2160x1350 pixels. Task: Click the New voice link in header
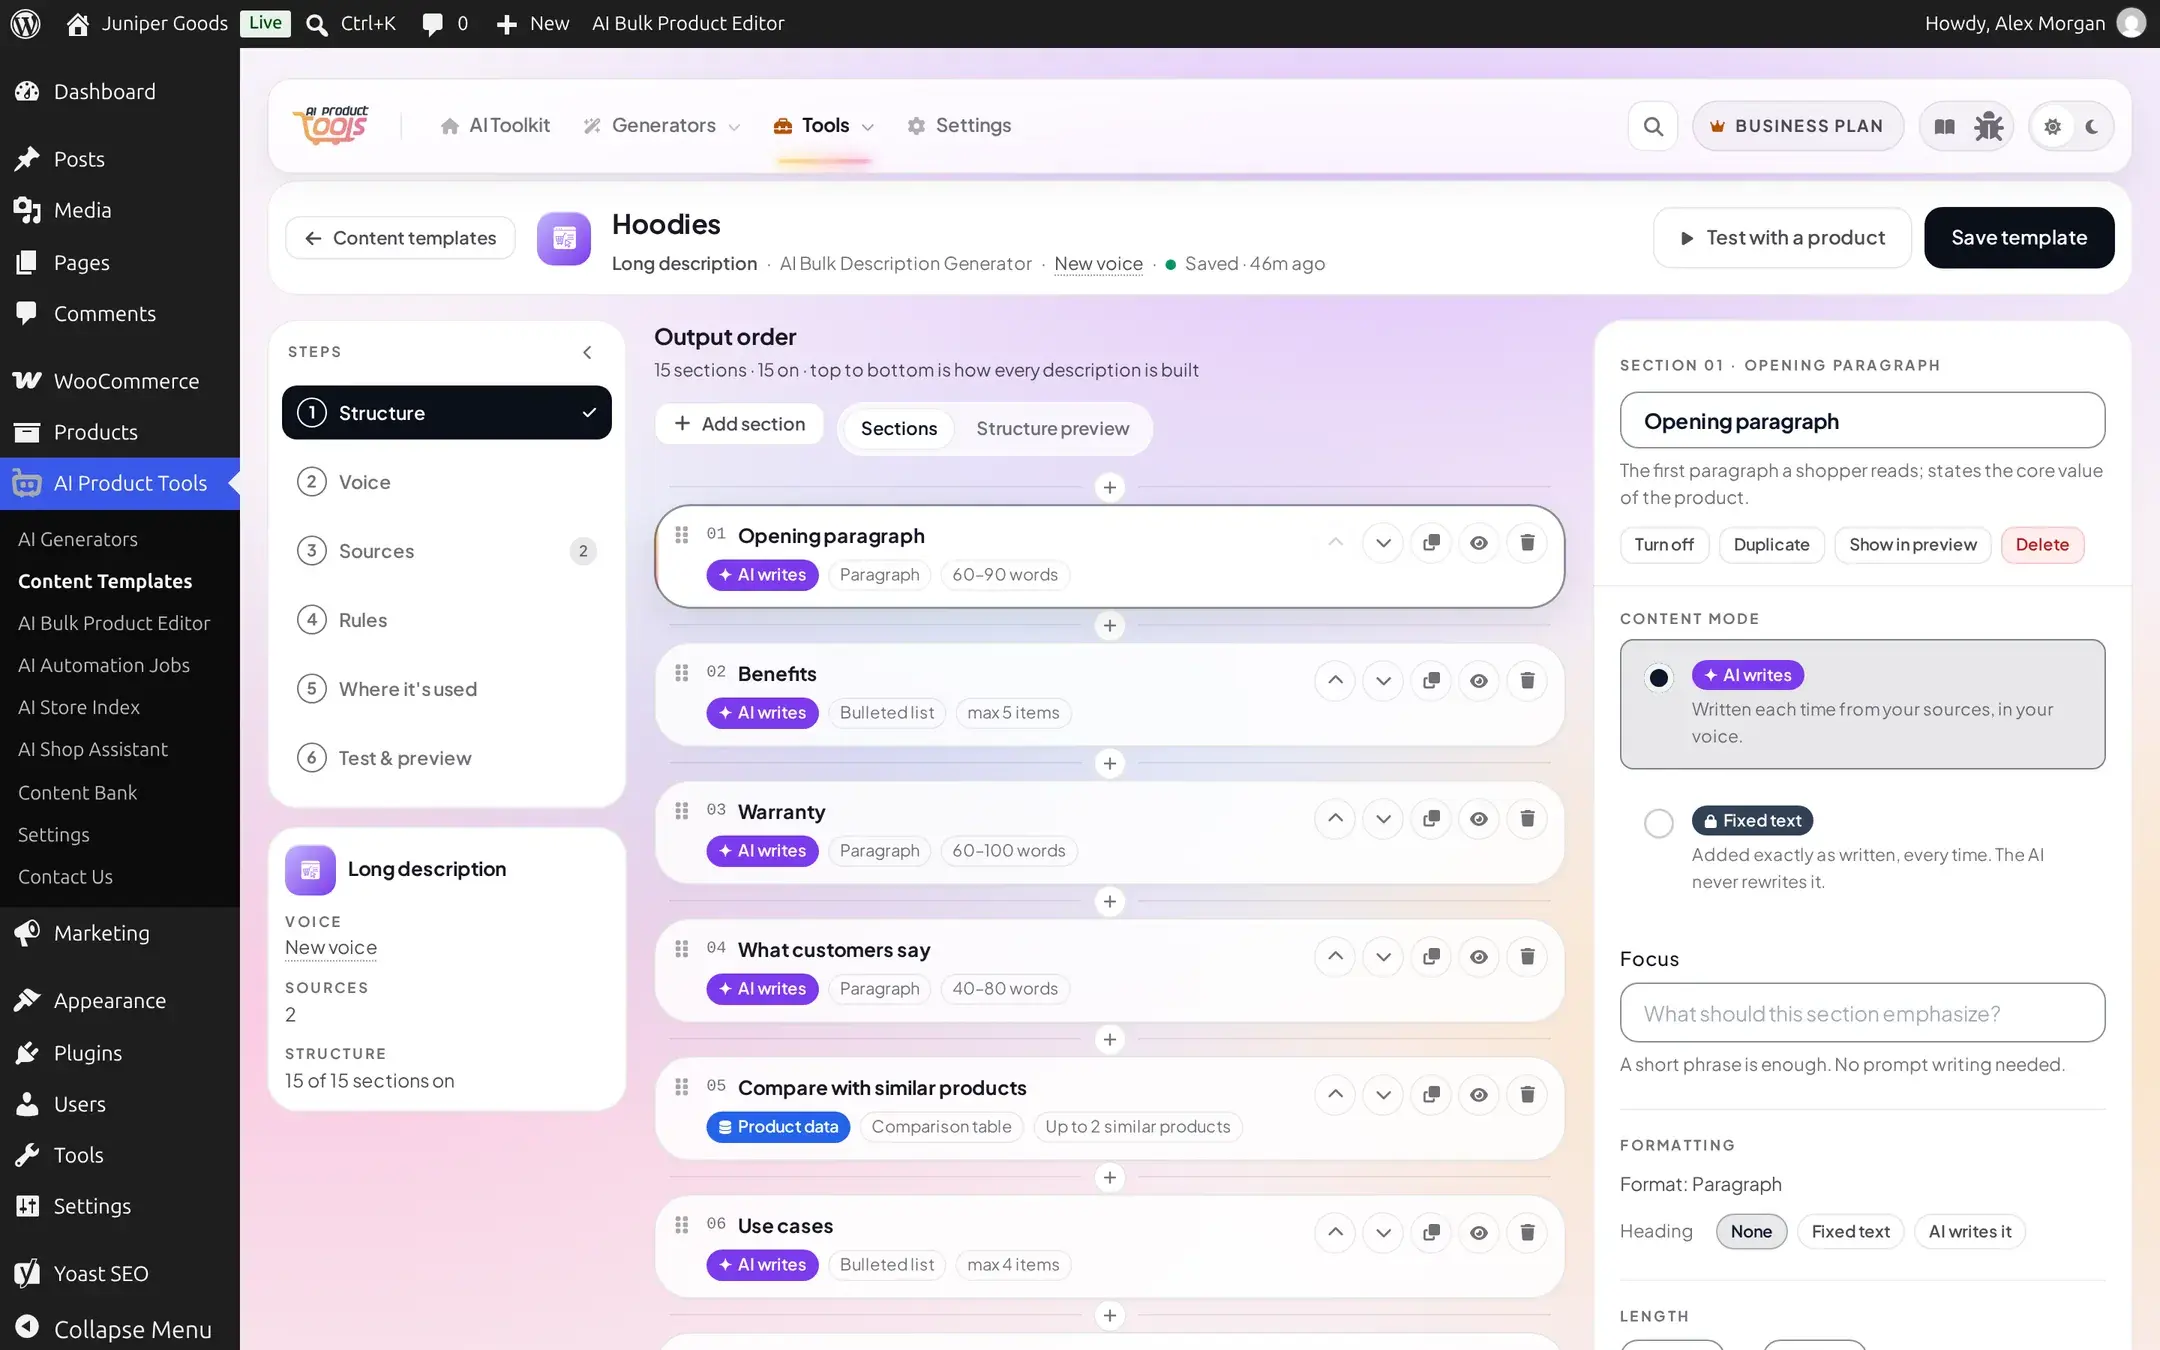pos(1098,264)
